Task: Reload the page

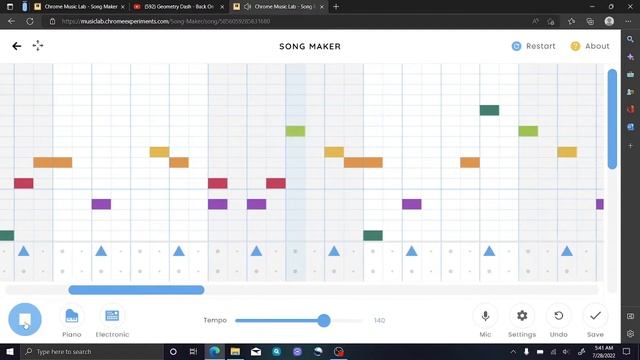Action: [x=30, y=21]
